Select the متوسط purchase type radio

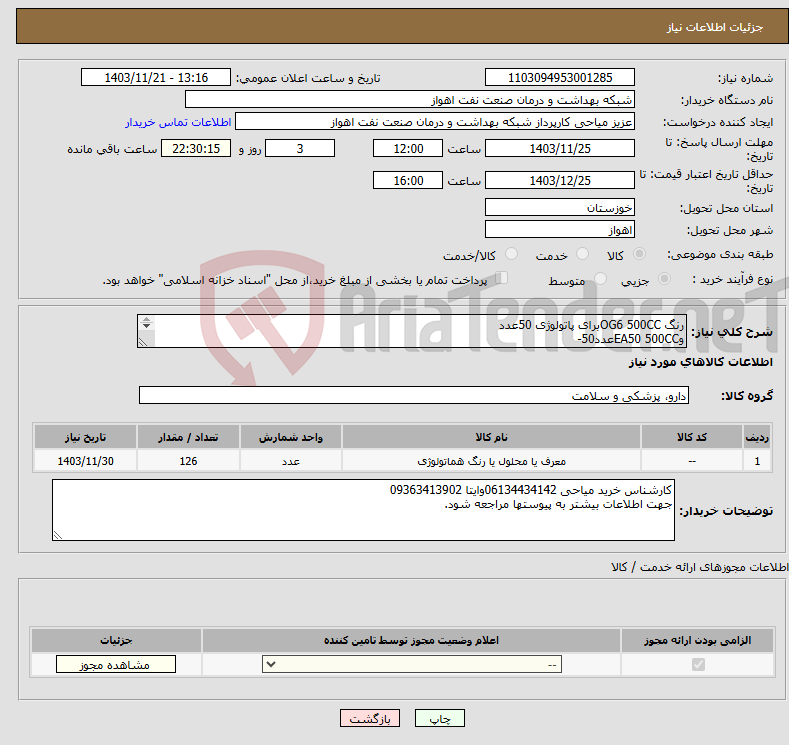(x=600, y=279)
